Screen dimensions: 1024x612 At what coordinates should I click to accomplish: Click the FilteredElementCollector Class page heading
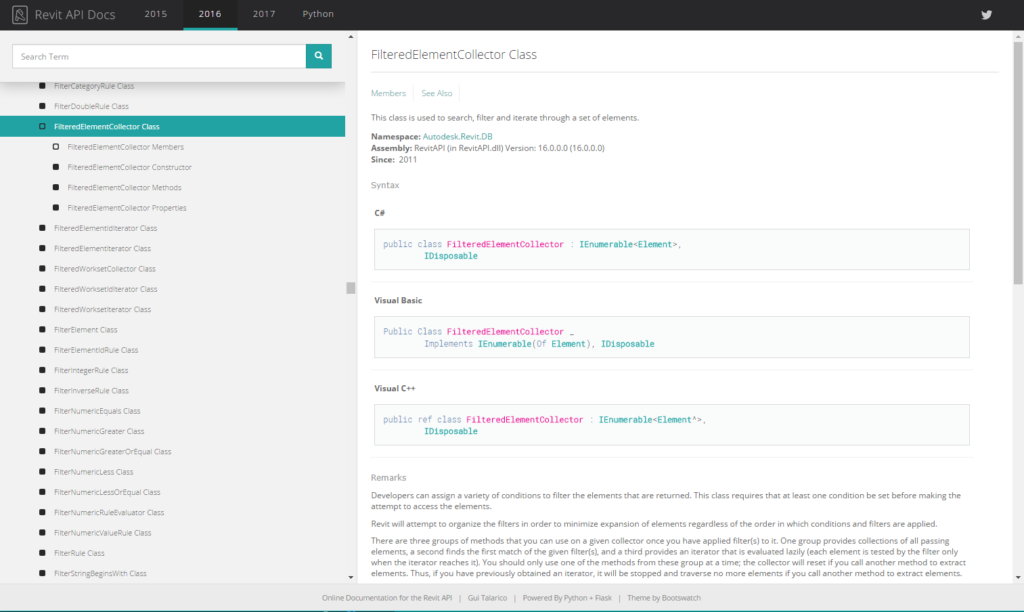click(454, 55)
